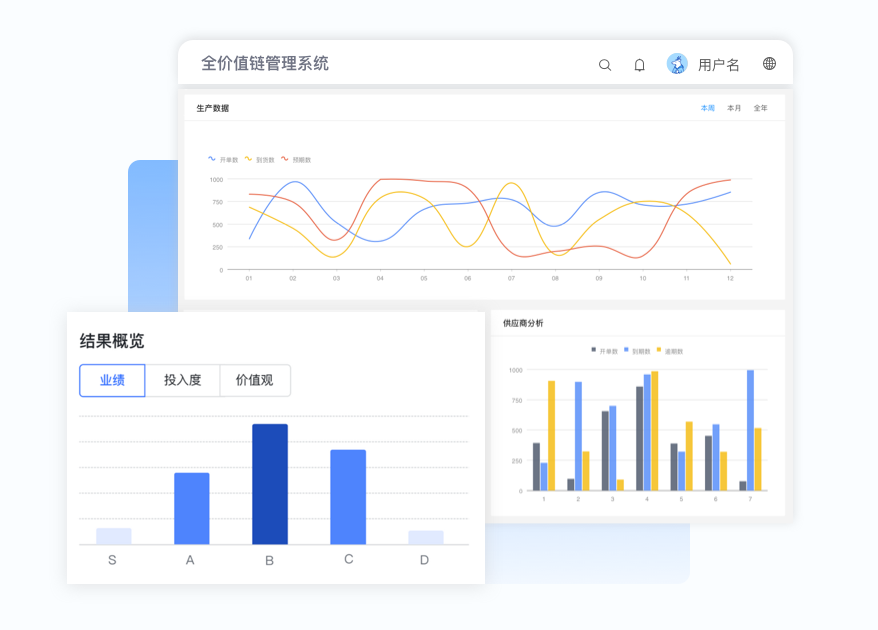The width and height of the screenshot is (878, 630).
Task: Click the gray bar of supplier 3
Action: (605, 451)
